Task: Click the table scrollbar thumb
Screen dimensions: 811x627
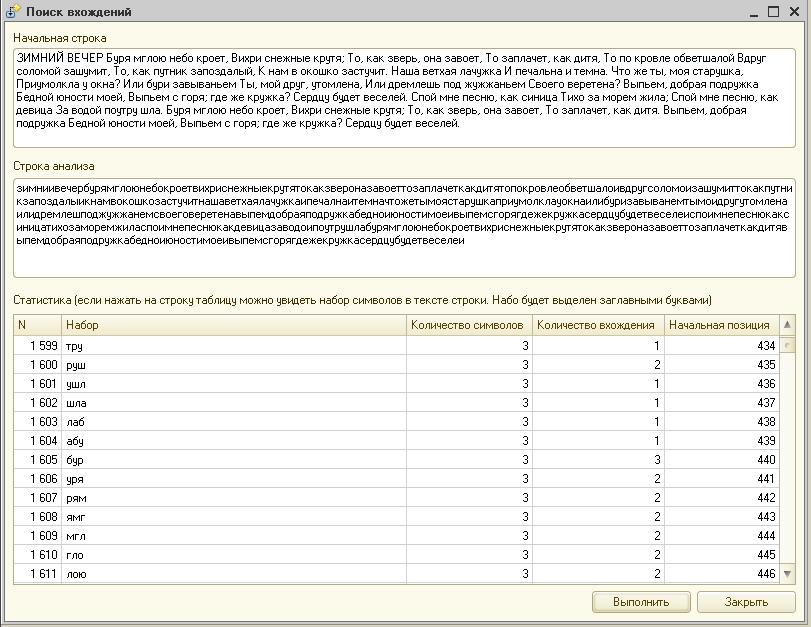Action: [x=787, y=345]
